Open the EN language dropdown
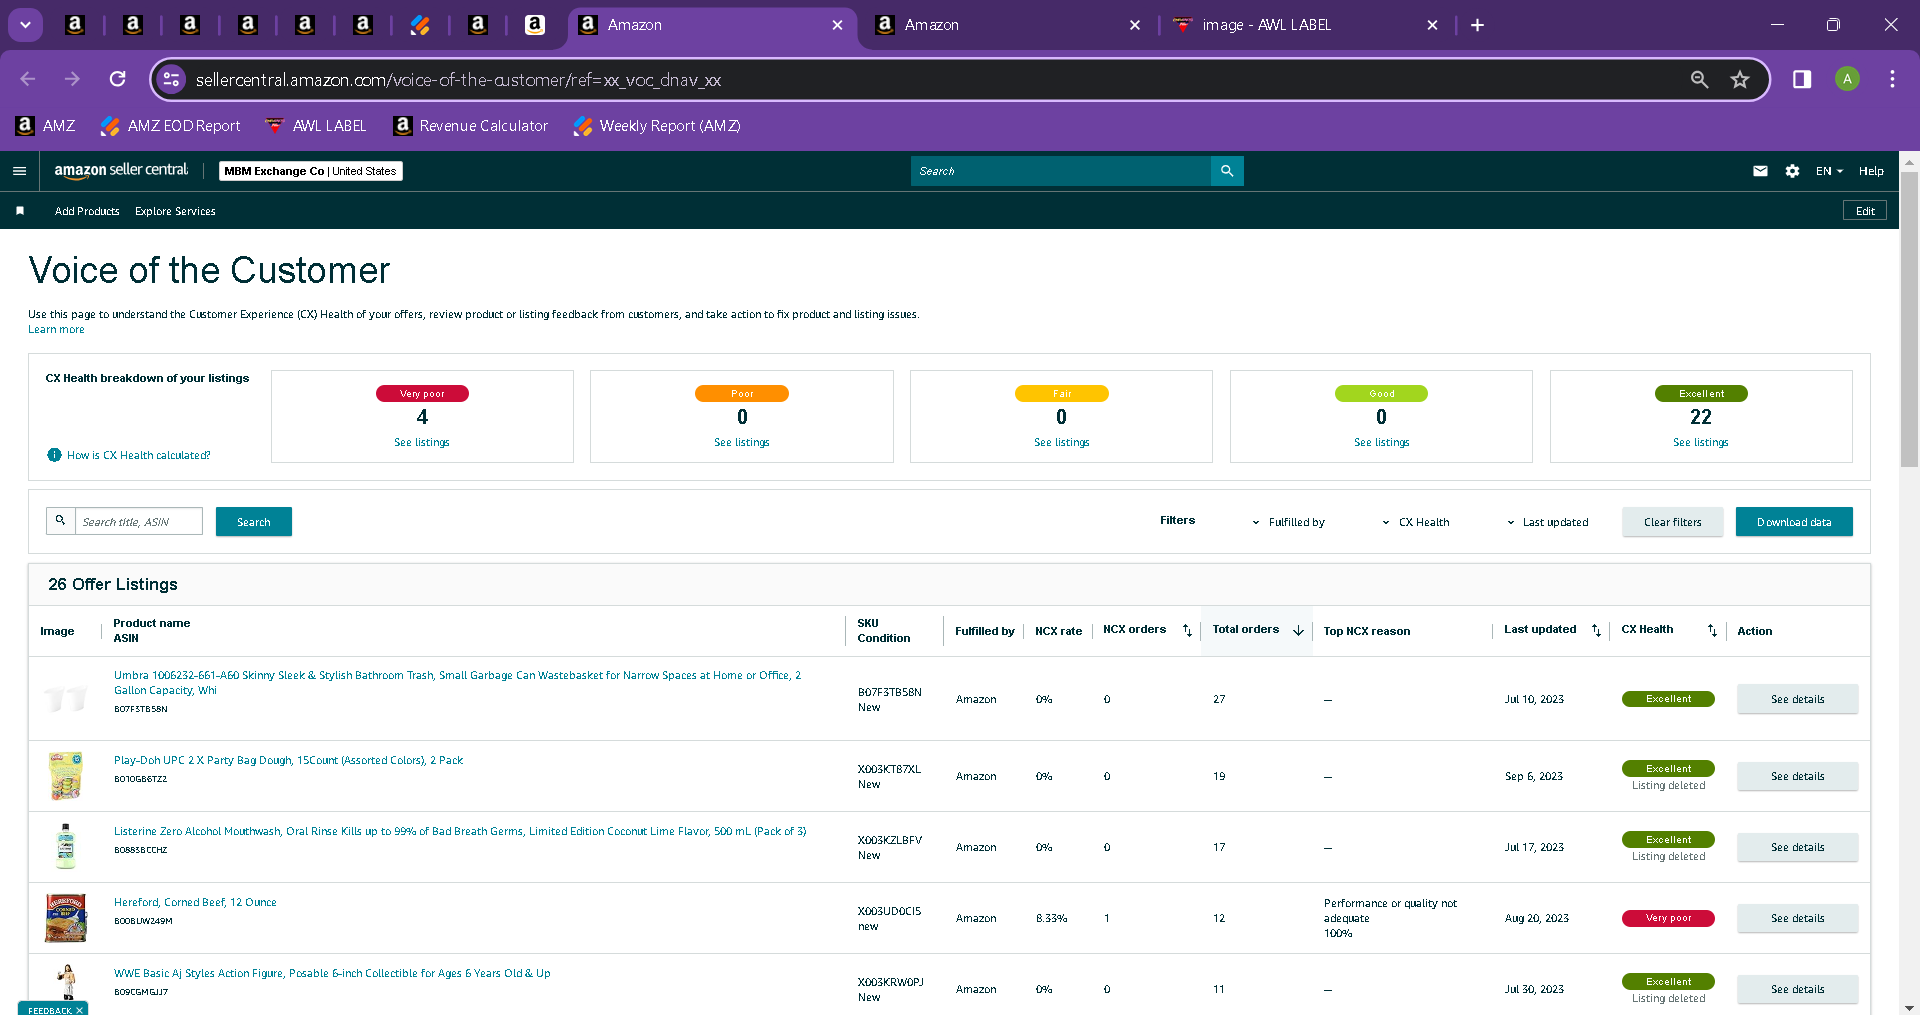The image size is (1920, 1015). coord(1829,171)
